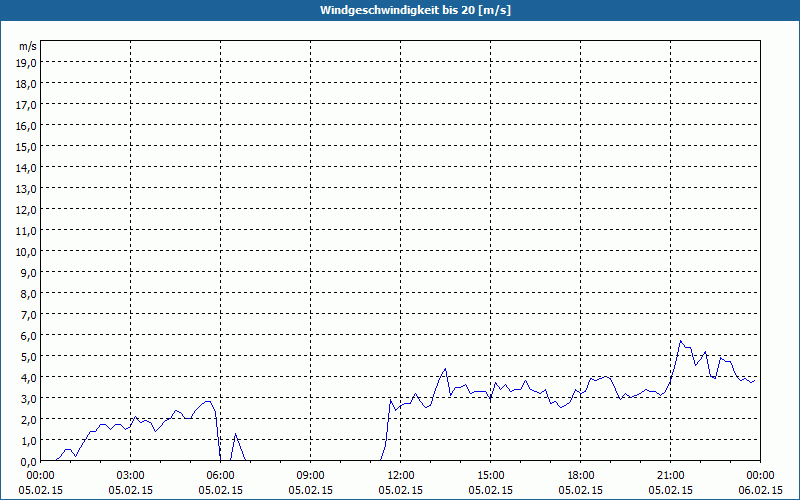
Task: Click the 10,0 y-axis label
Action: pyautogui.click(x=28, y=252)
